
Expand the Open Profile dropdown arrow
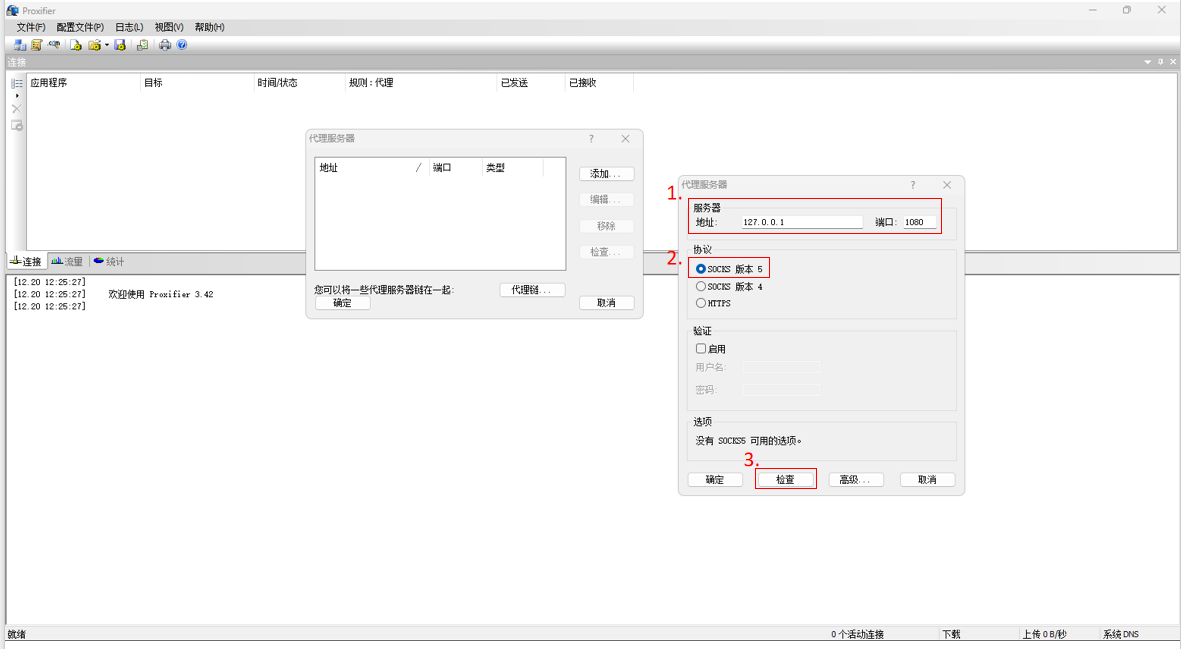coord(107,45)
